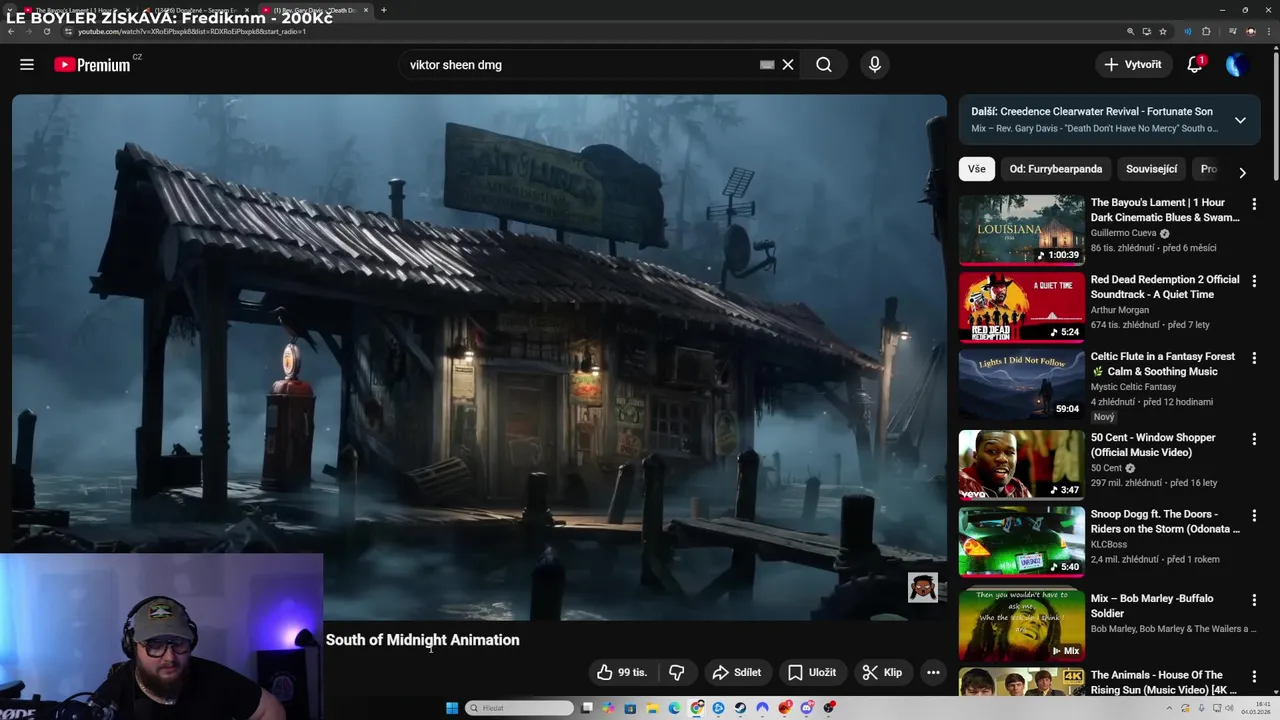Dislike the video with the thumbs-down button
Screen dimensions: 1280x720
pyautogui.click(x=677, y=673)
